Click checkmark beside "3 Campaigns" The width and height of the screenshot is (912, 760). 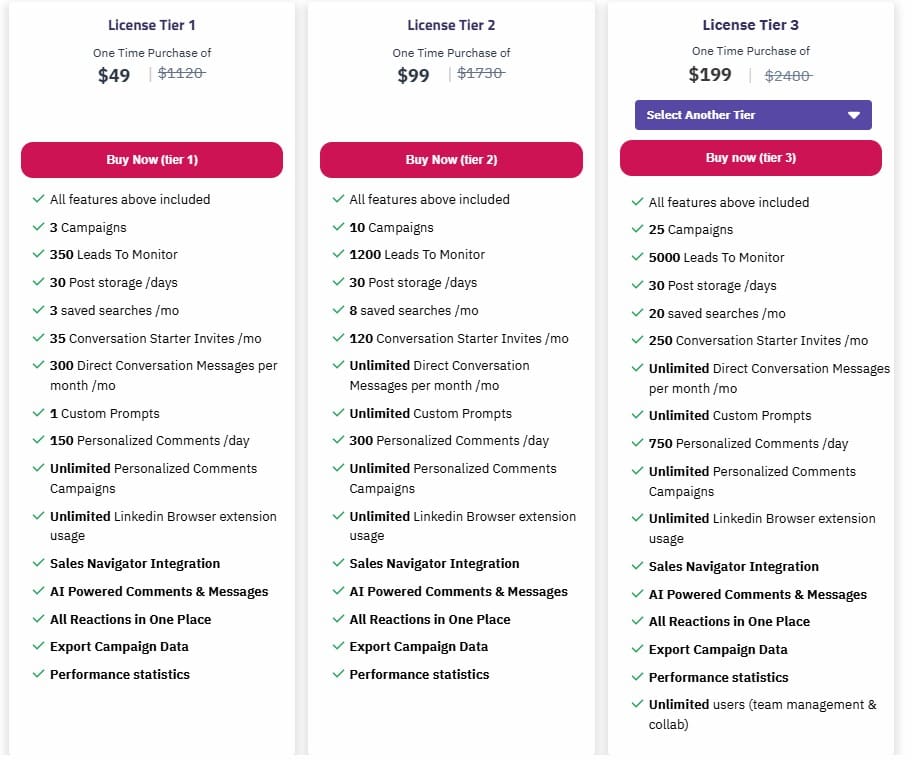point(38,227)
